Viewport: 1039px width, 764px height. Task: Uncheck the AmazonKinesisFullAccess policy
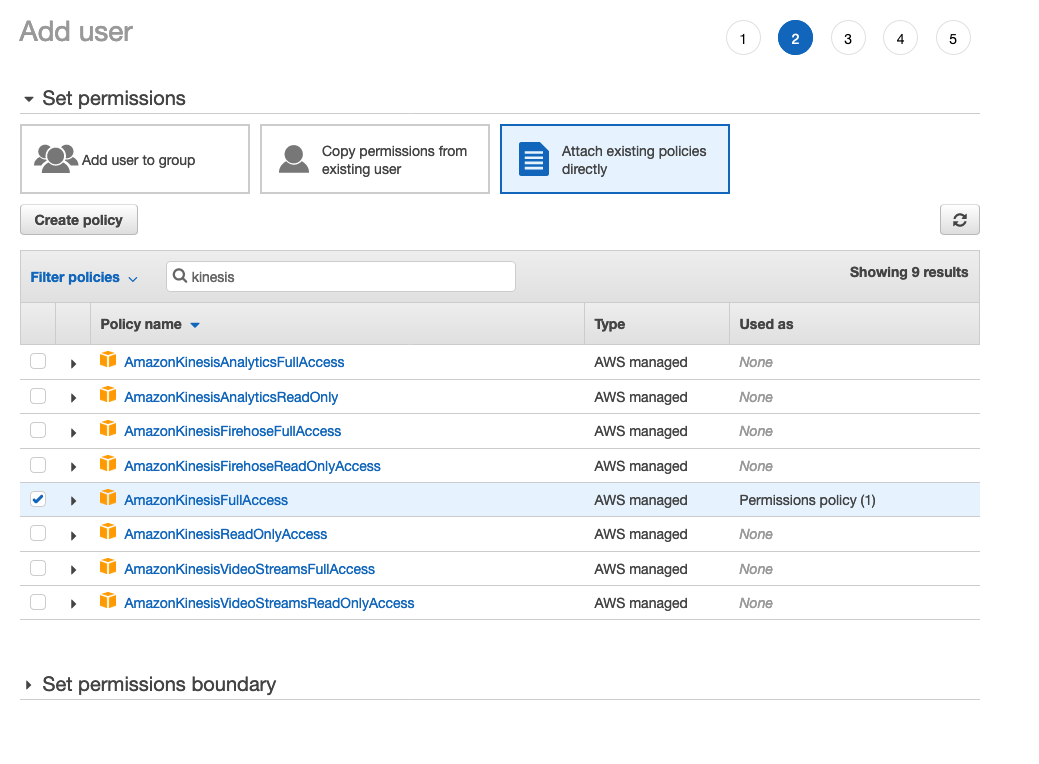pyautogui.click(x=37, y=498)
